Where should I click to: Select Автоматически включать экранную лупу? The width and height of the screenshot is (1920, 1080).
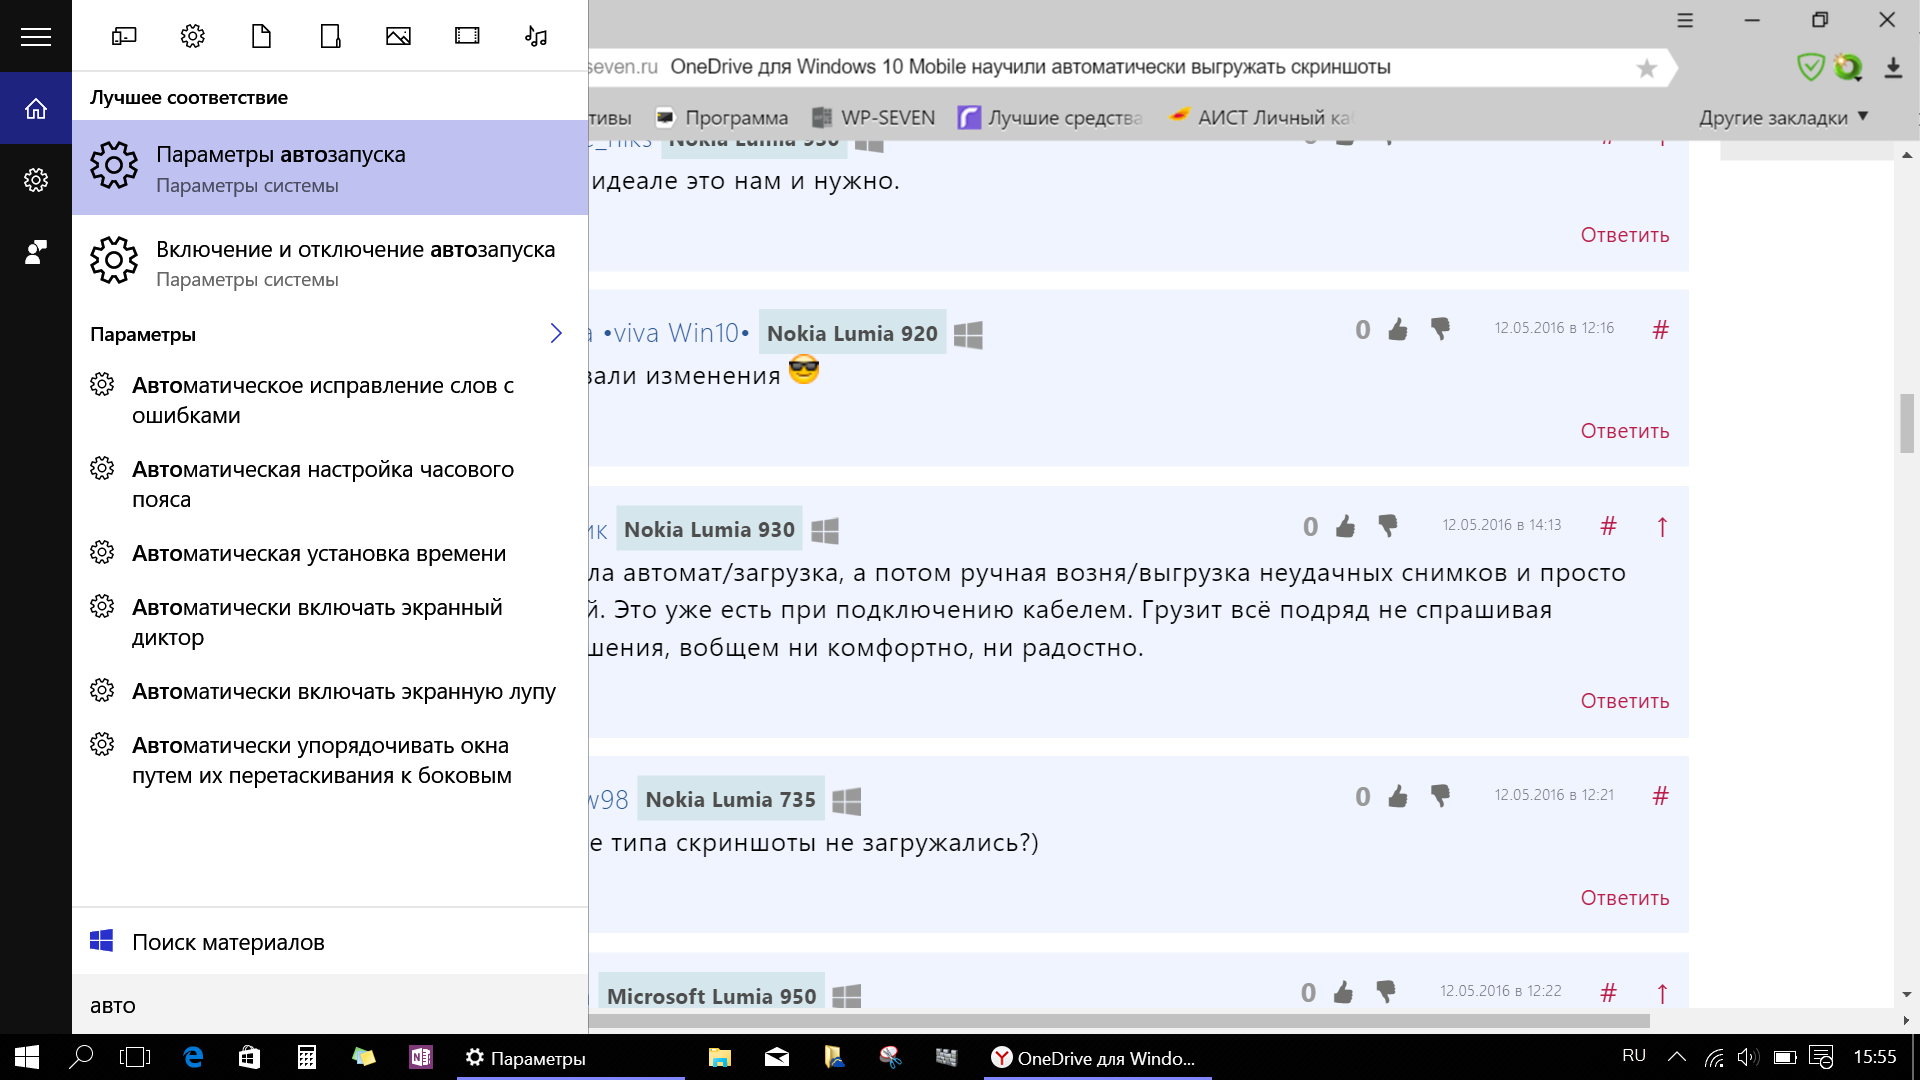[330, 691]
